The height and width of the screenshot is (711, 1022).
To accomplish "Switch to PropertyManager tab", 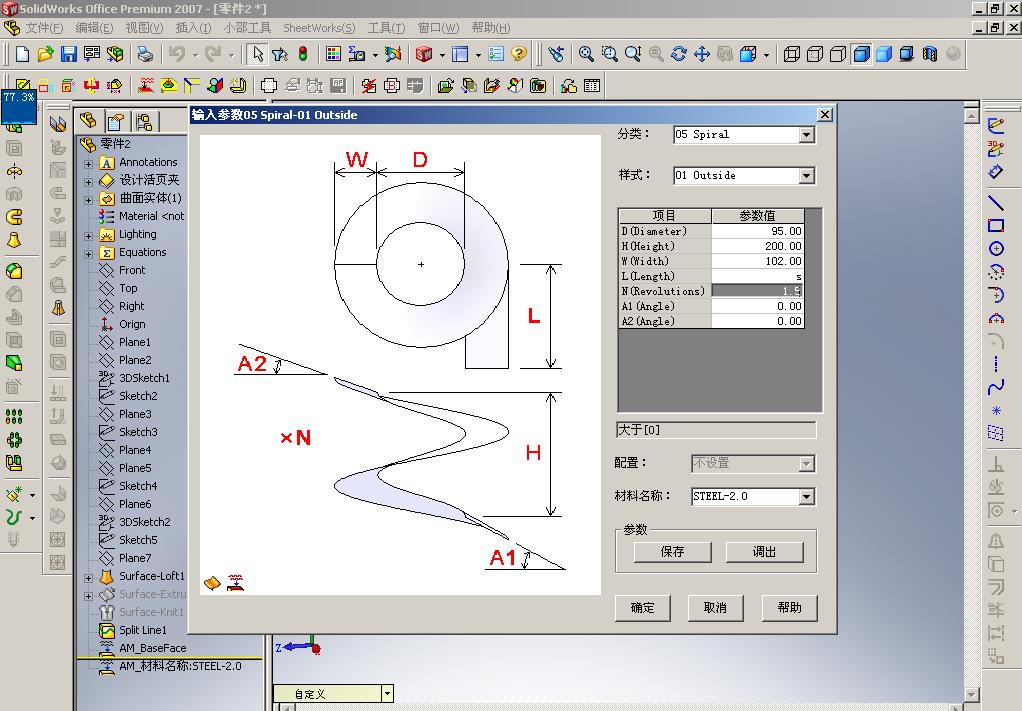I will (x=116, y=122).
